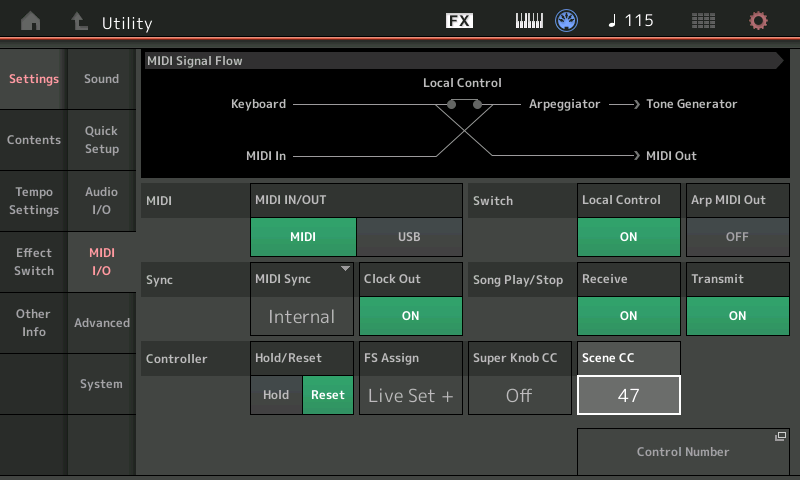The width and height of the screenshot is (800, 480).
Task: Tap the Home icon
Action: [x=31, y=21]
